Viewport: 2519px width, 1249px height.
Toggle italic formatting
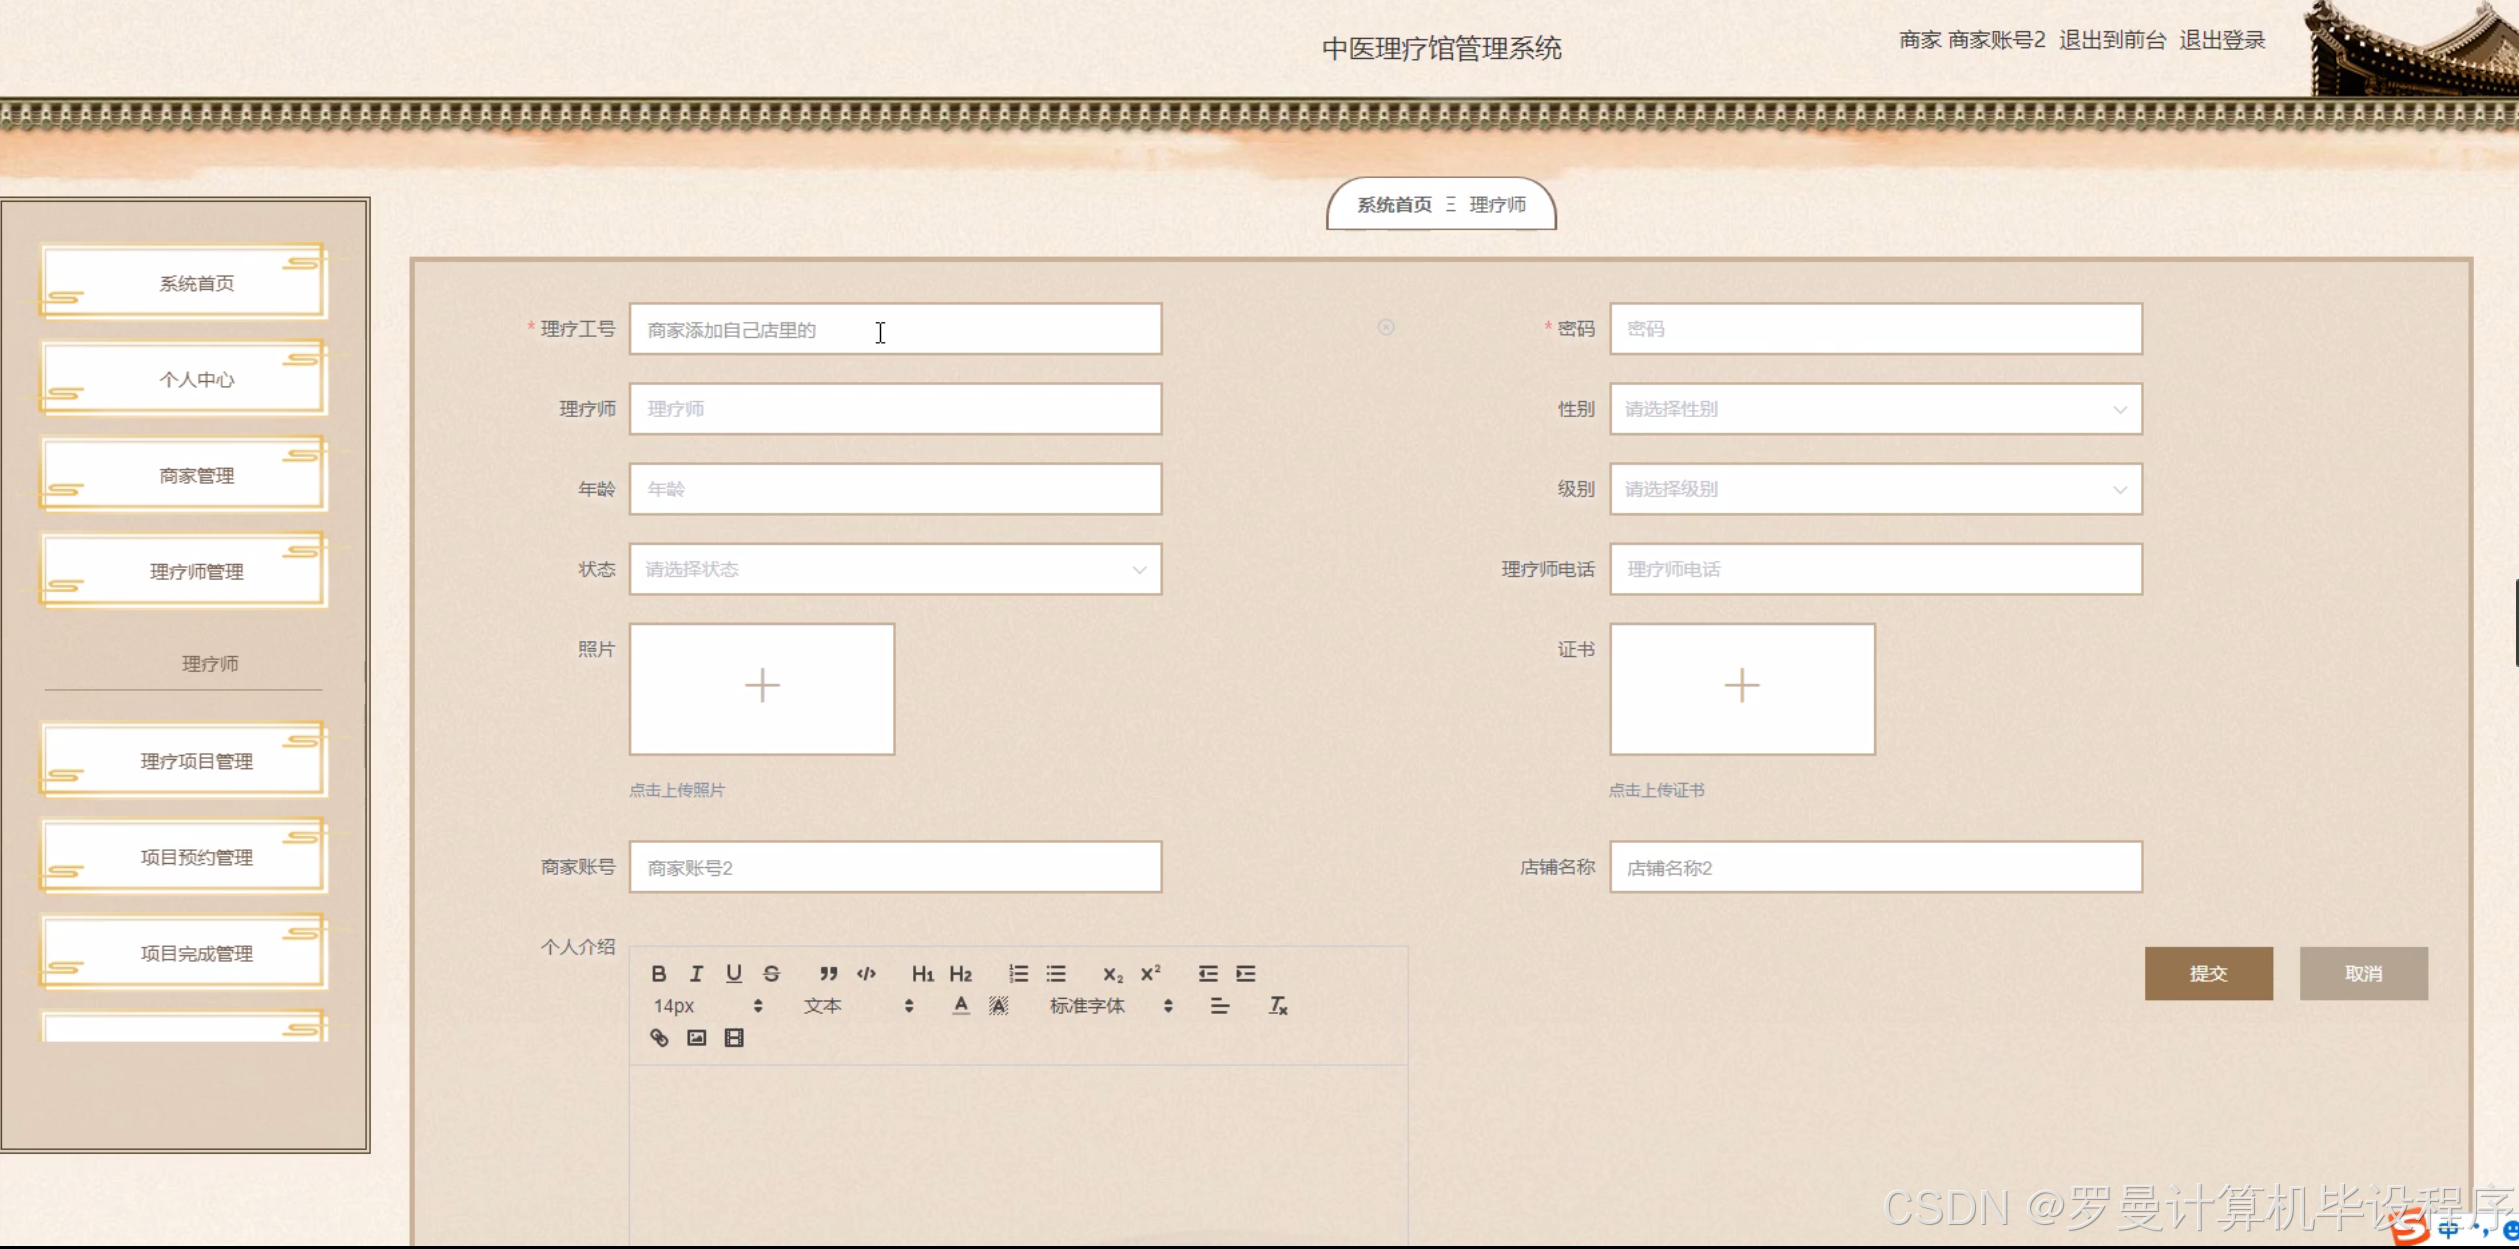coord(696,973)
